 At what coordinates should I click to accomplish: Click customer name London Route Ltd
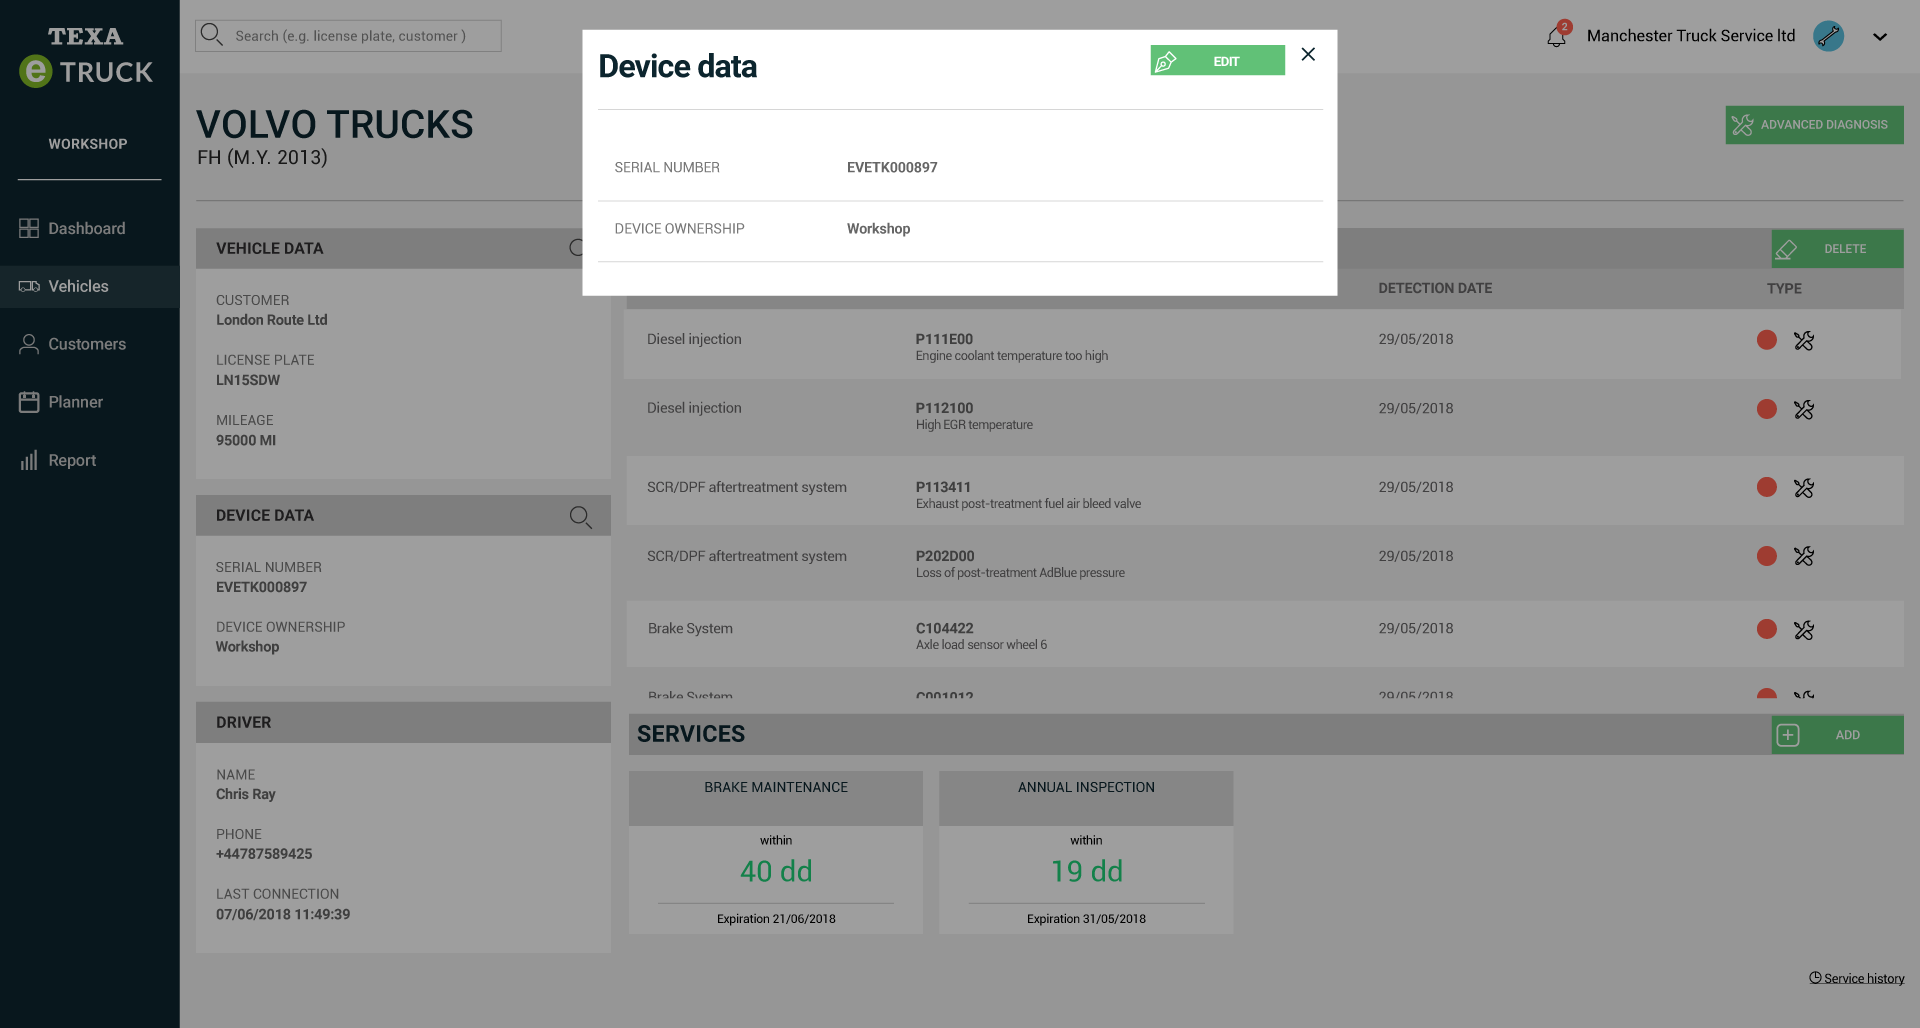(272, 320)
